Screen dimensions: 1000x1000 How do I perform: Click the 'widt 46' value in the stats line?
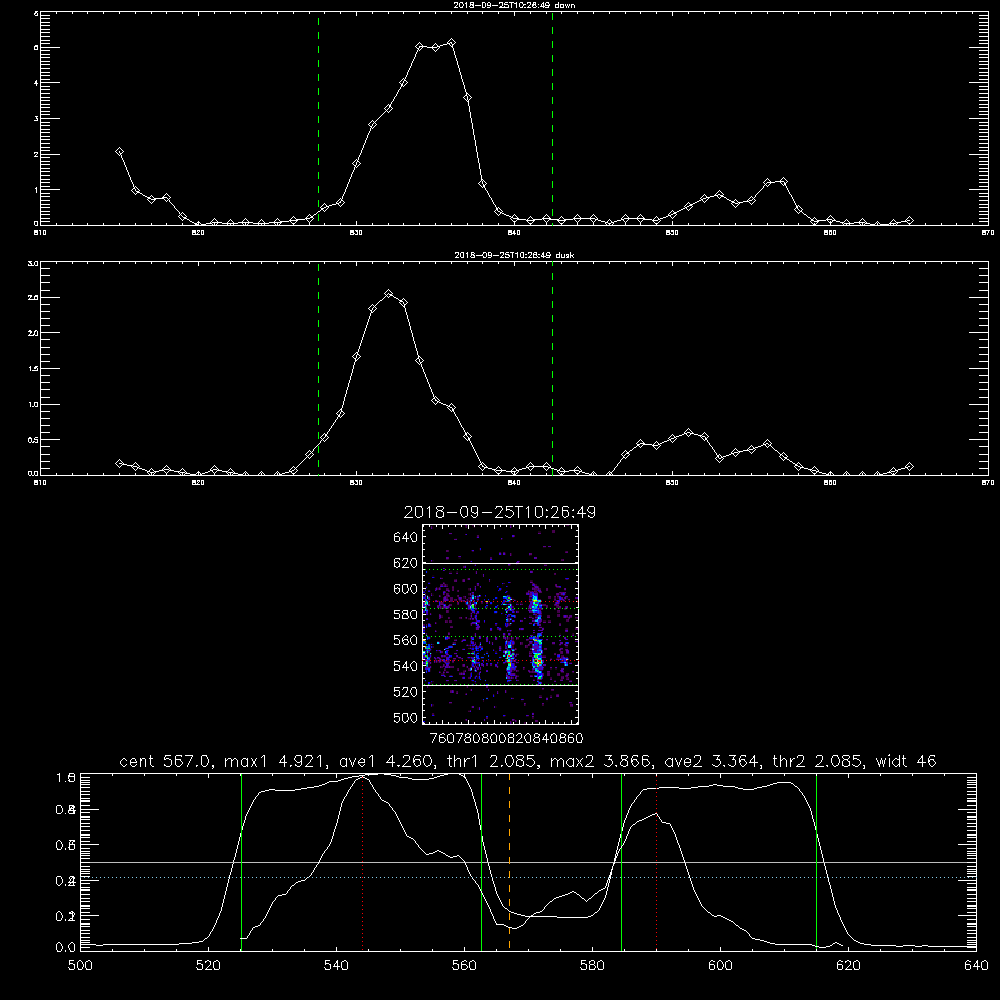pos(906,761)
